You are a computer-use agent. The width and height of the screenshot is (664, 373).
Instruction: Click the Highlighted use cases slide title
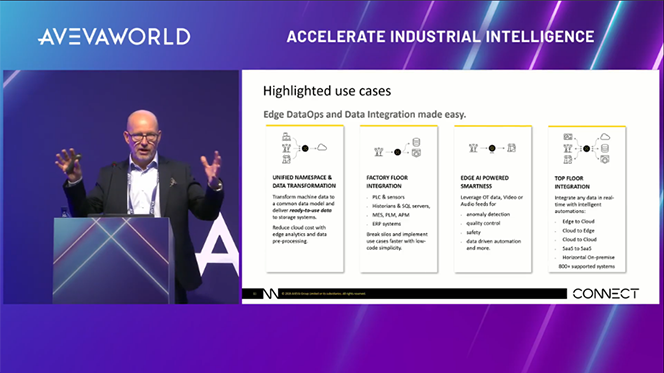[x=327, y=91]
